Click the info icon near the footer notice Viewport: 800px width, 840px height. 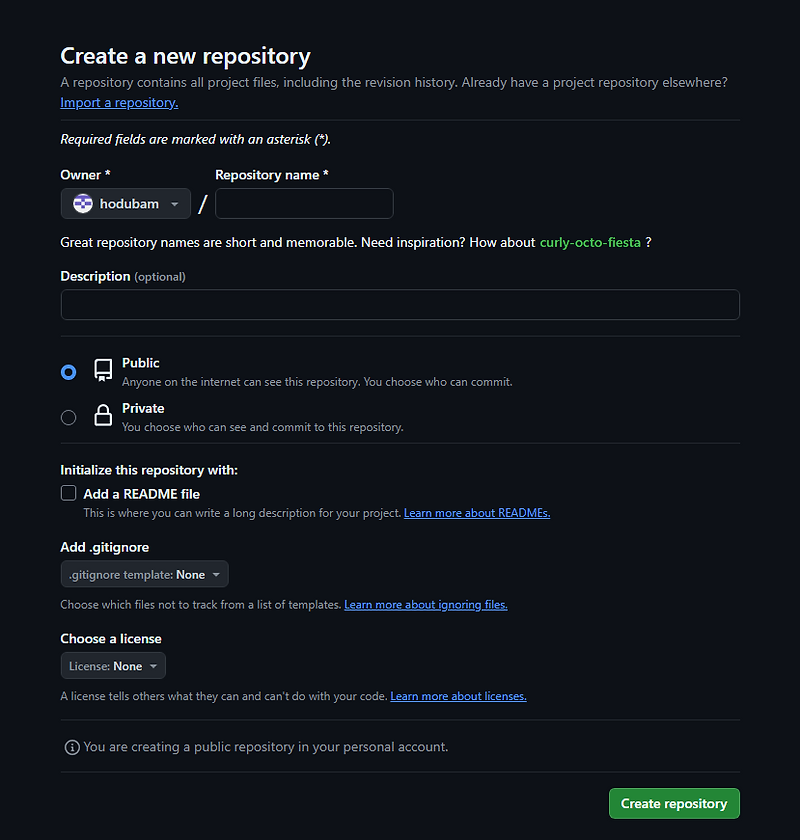pos(70,746)
